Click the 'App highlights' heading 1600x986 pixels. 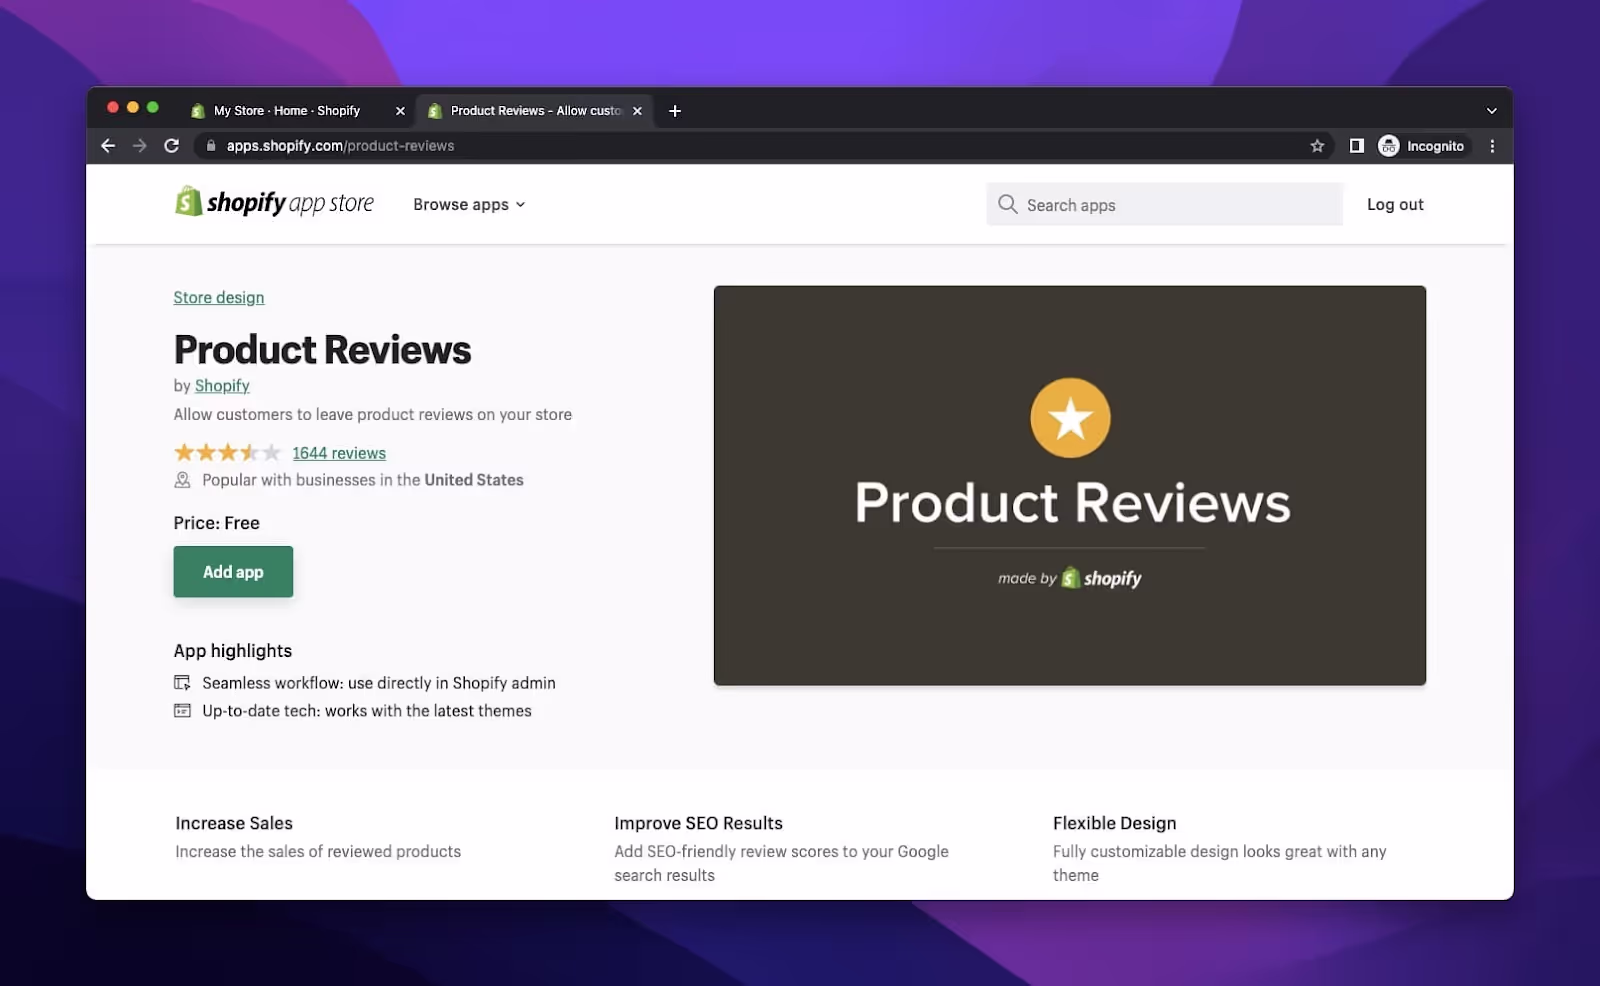coord(233,652)
